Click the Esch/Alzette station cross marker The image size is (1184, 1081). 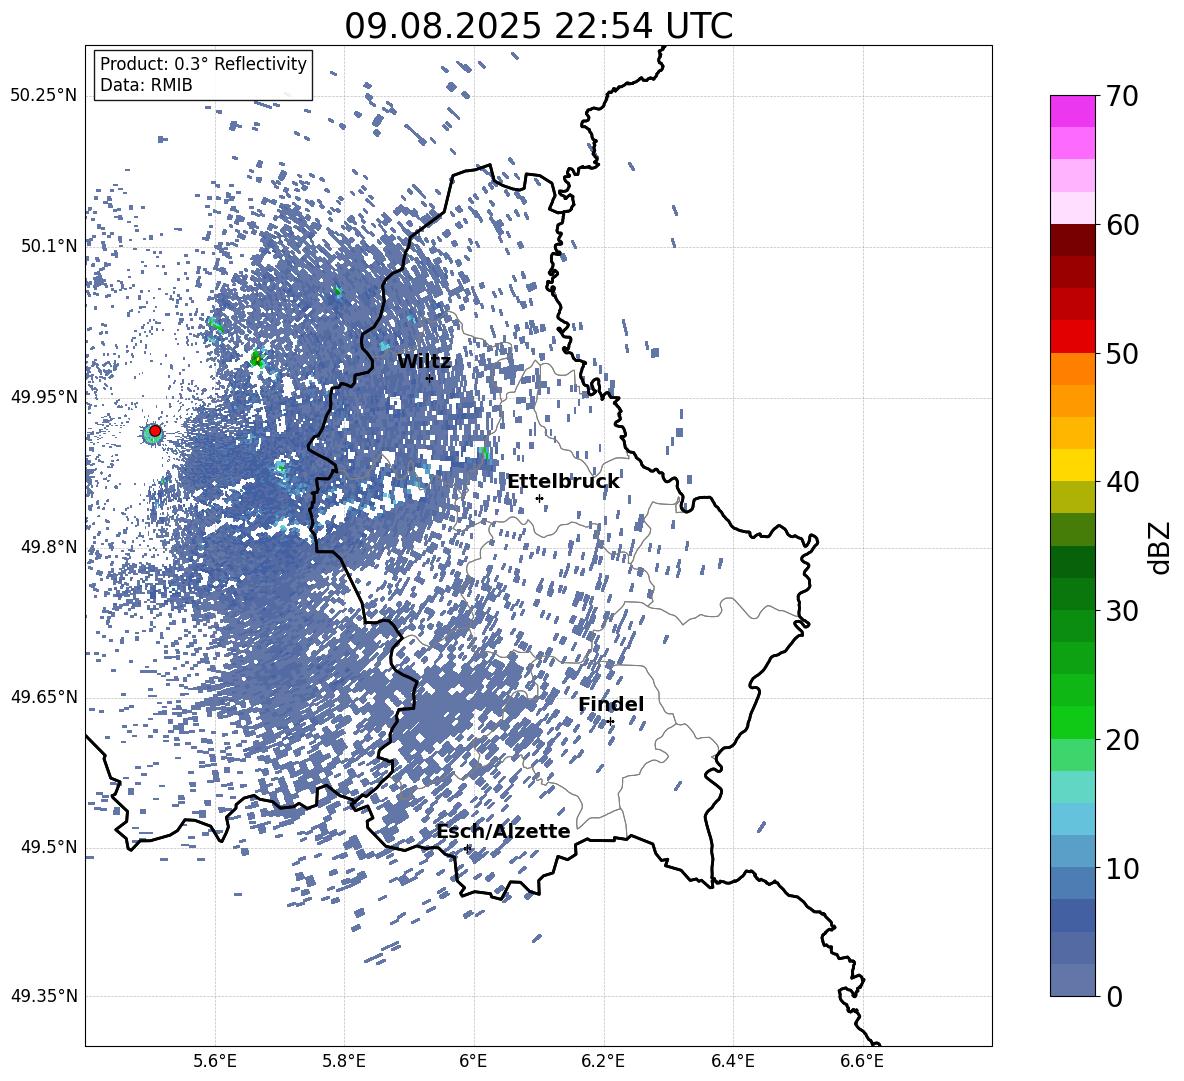[x=467, y=848]
